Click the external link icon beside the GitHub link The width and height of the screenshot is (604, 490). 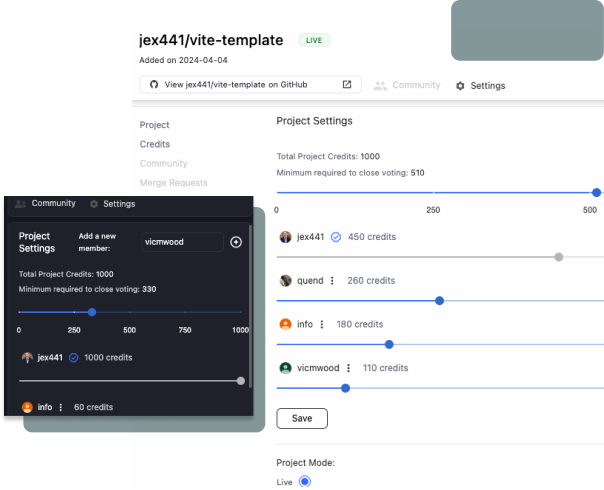[347, 85]
